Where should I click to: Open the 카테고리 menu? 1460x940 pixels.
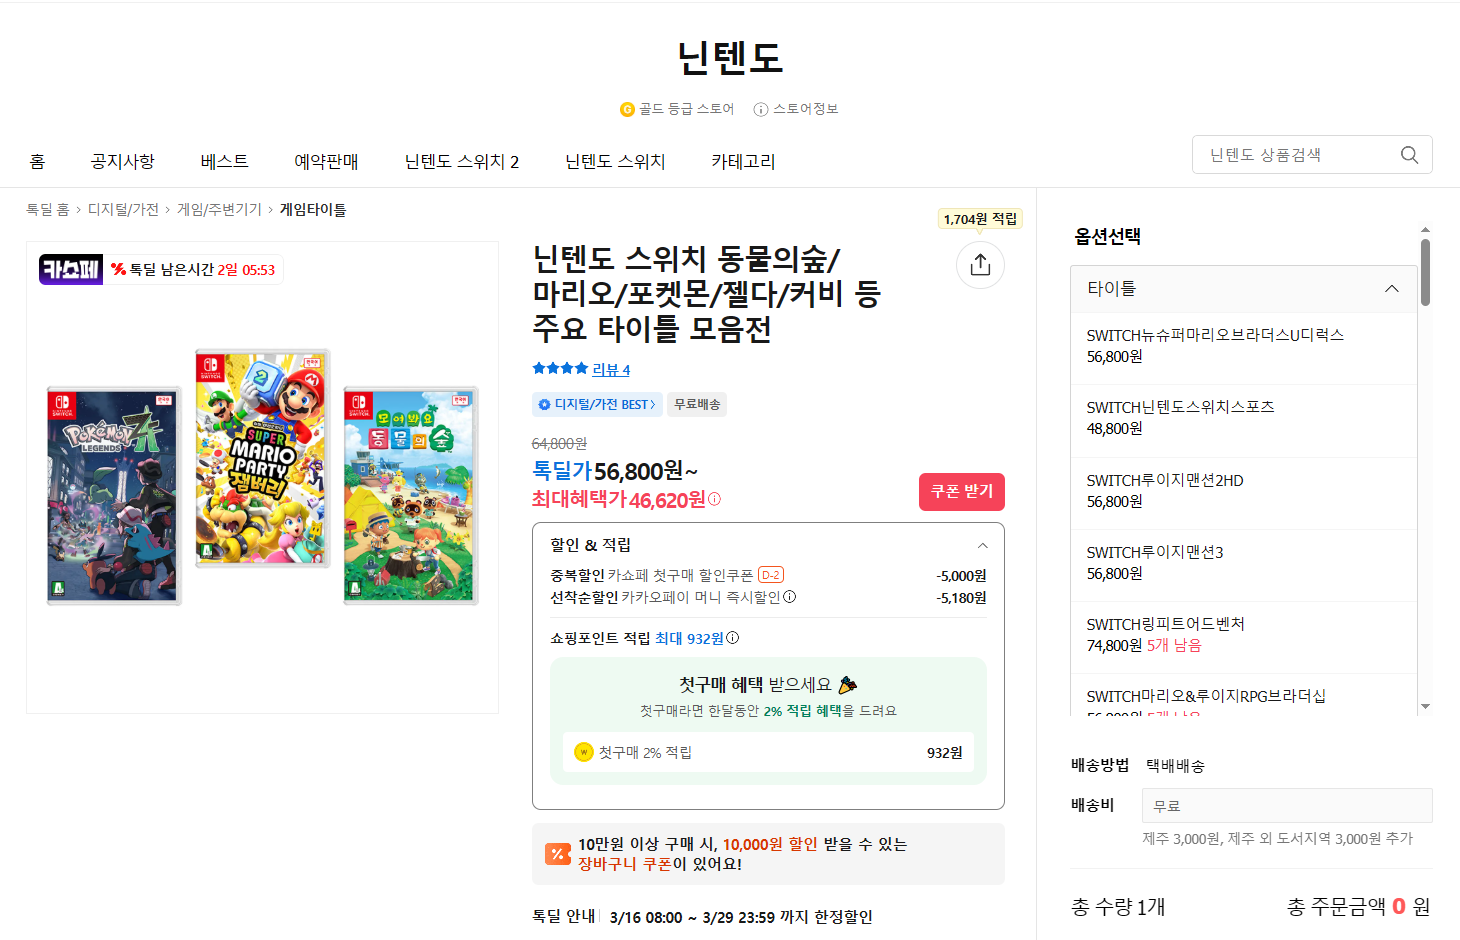741,161
